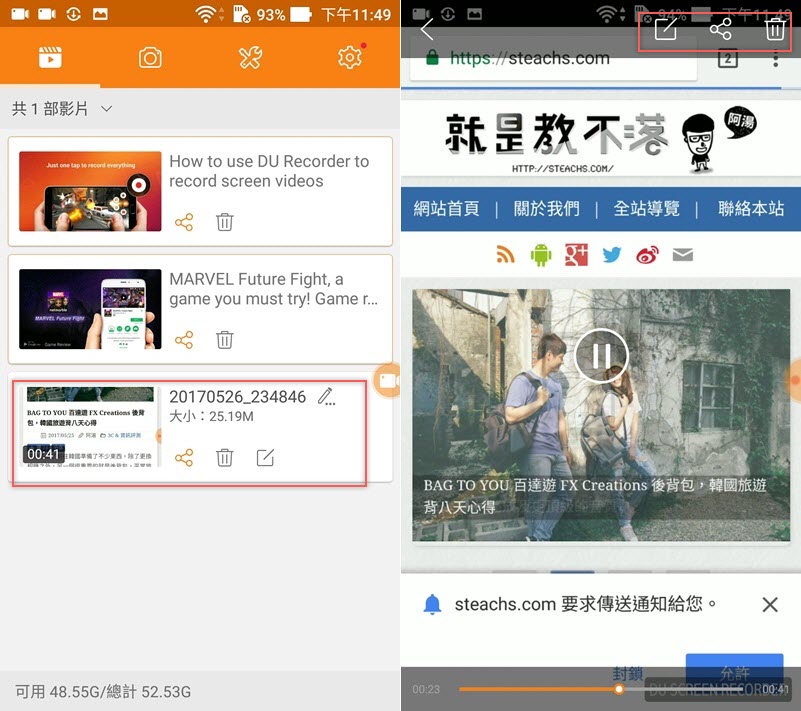
Task: Click the '可用 48.55G/總計 52.53G' storage text
Action: [x=103, y=692]
